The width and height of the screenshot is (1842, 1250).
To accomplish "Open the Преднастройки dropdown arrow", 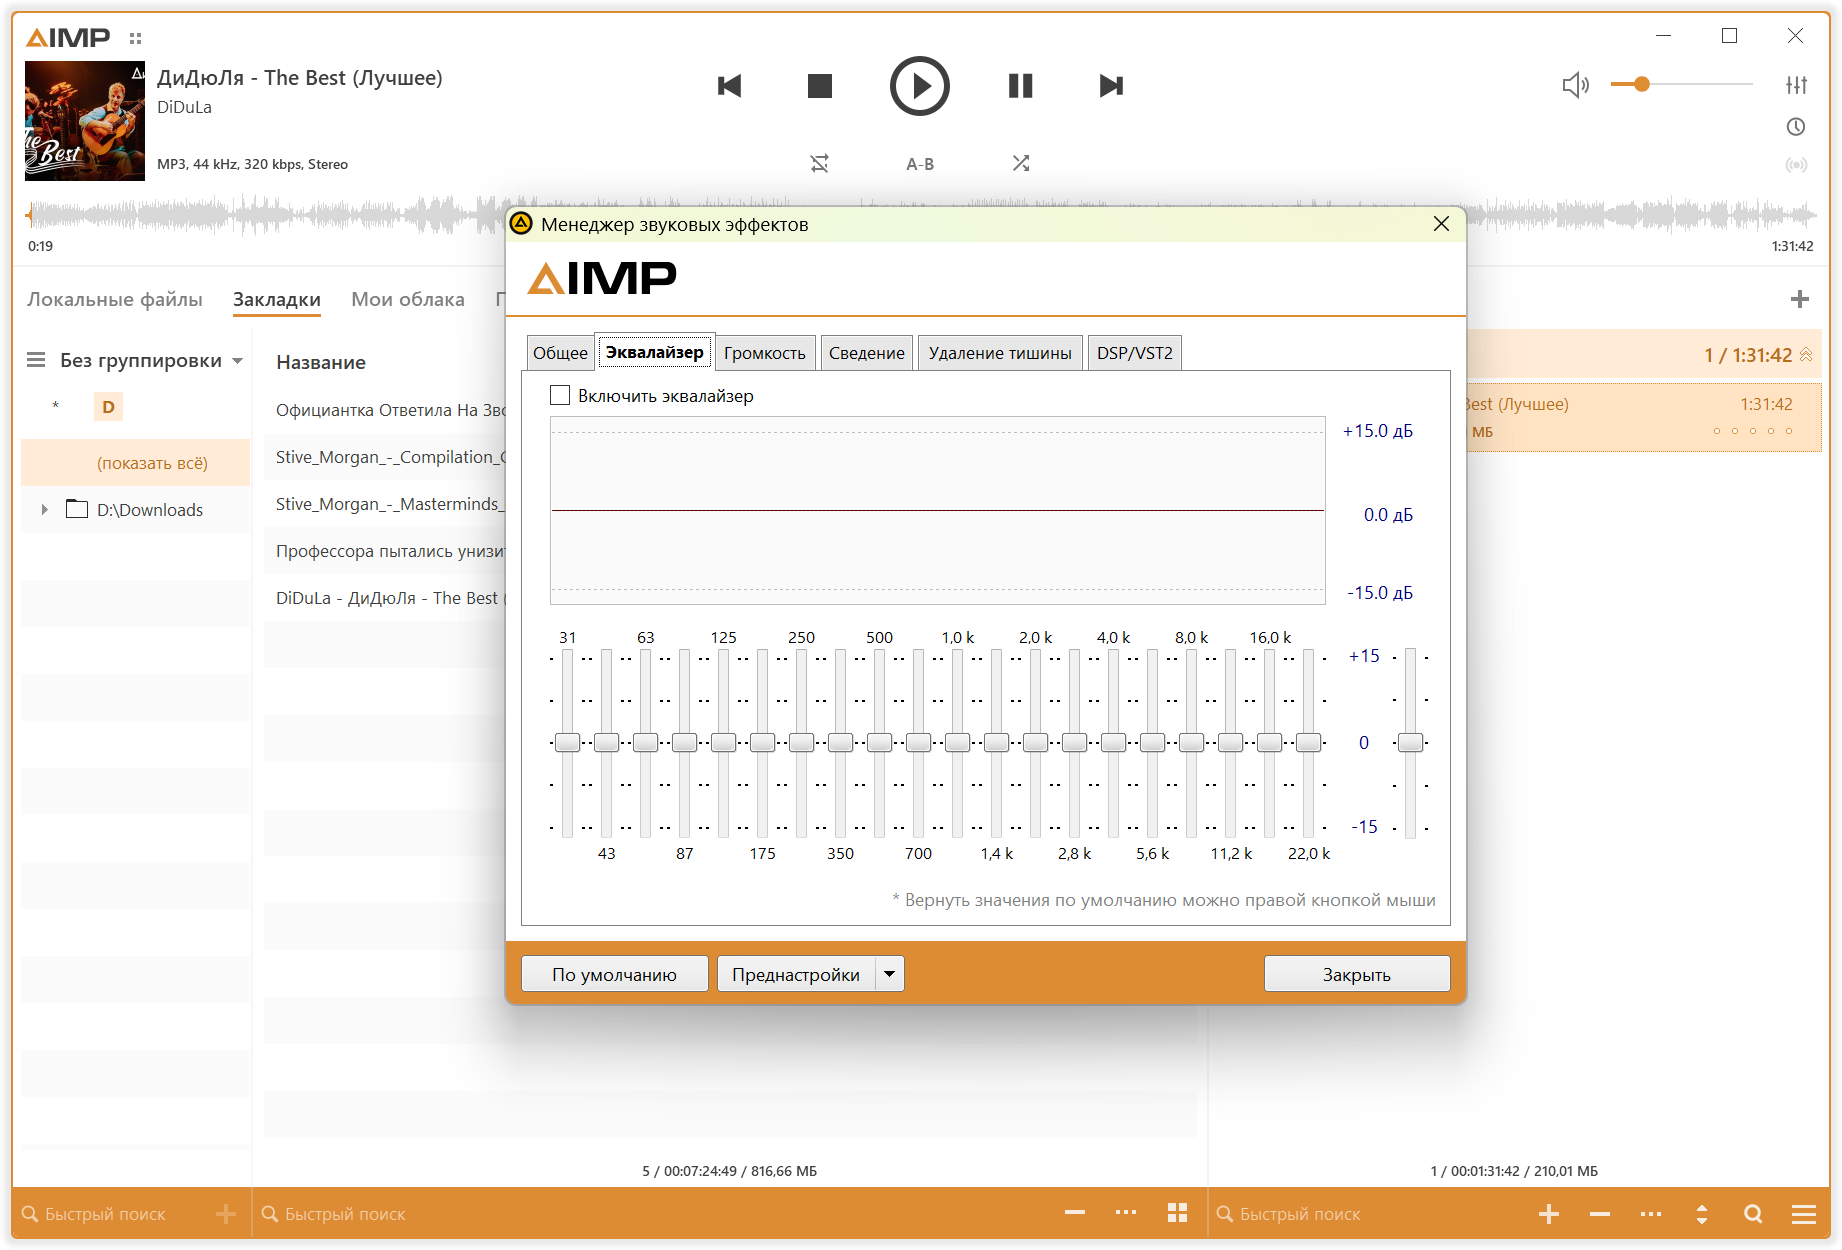I will click(890, 974).
